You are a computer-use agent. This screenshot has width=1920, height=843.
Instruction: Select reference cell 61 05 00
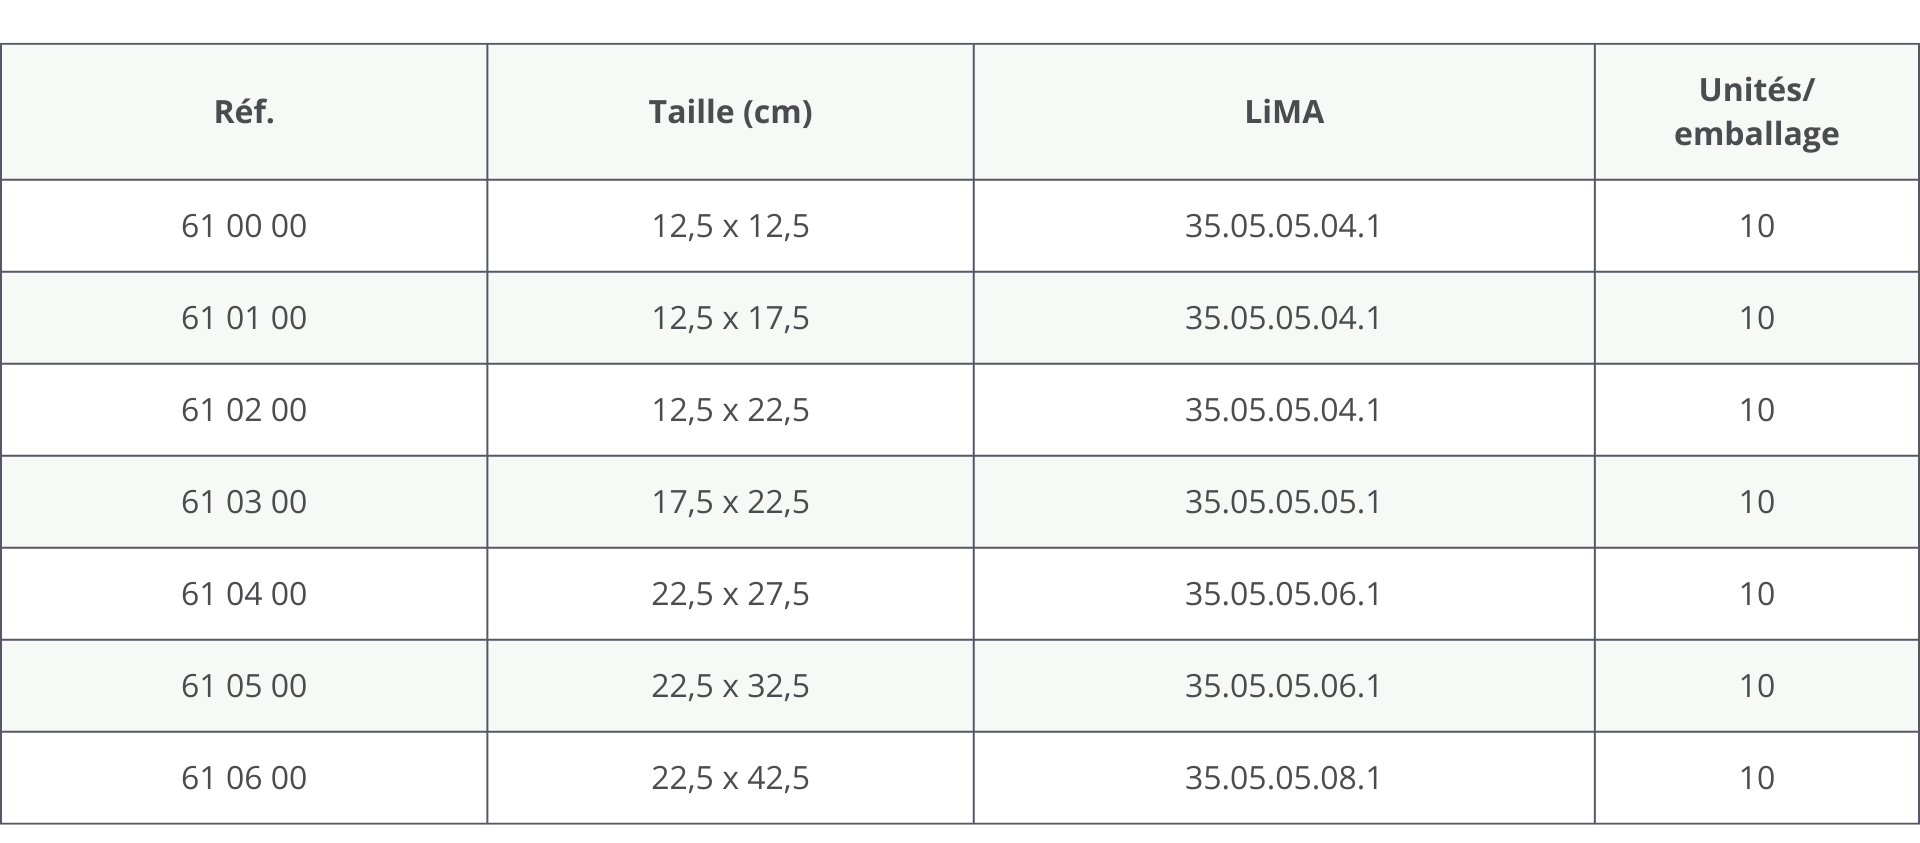tap(244, 686)
